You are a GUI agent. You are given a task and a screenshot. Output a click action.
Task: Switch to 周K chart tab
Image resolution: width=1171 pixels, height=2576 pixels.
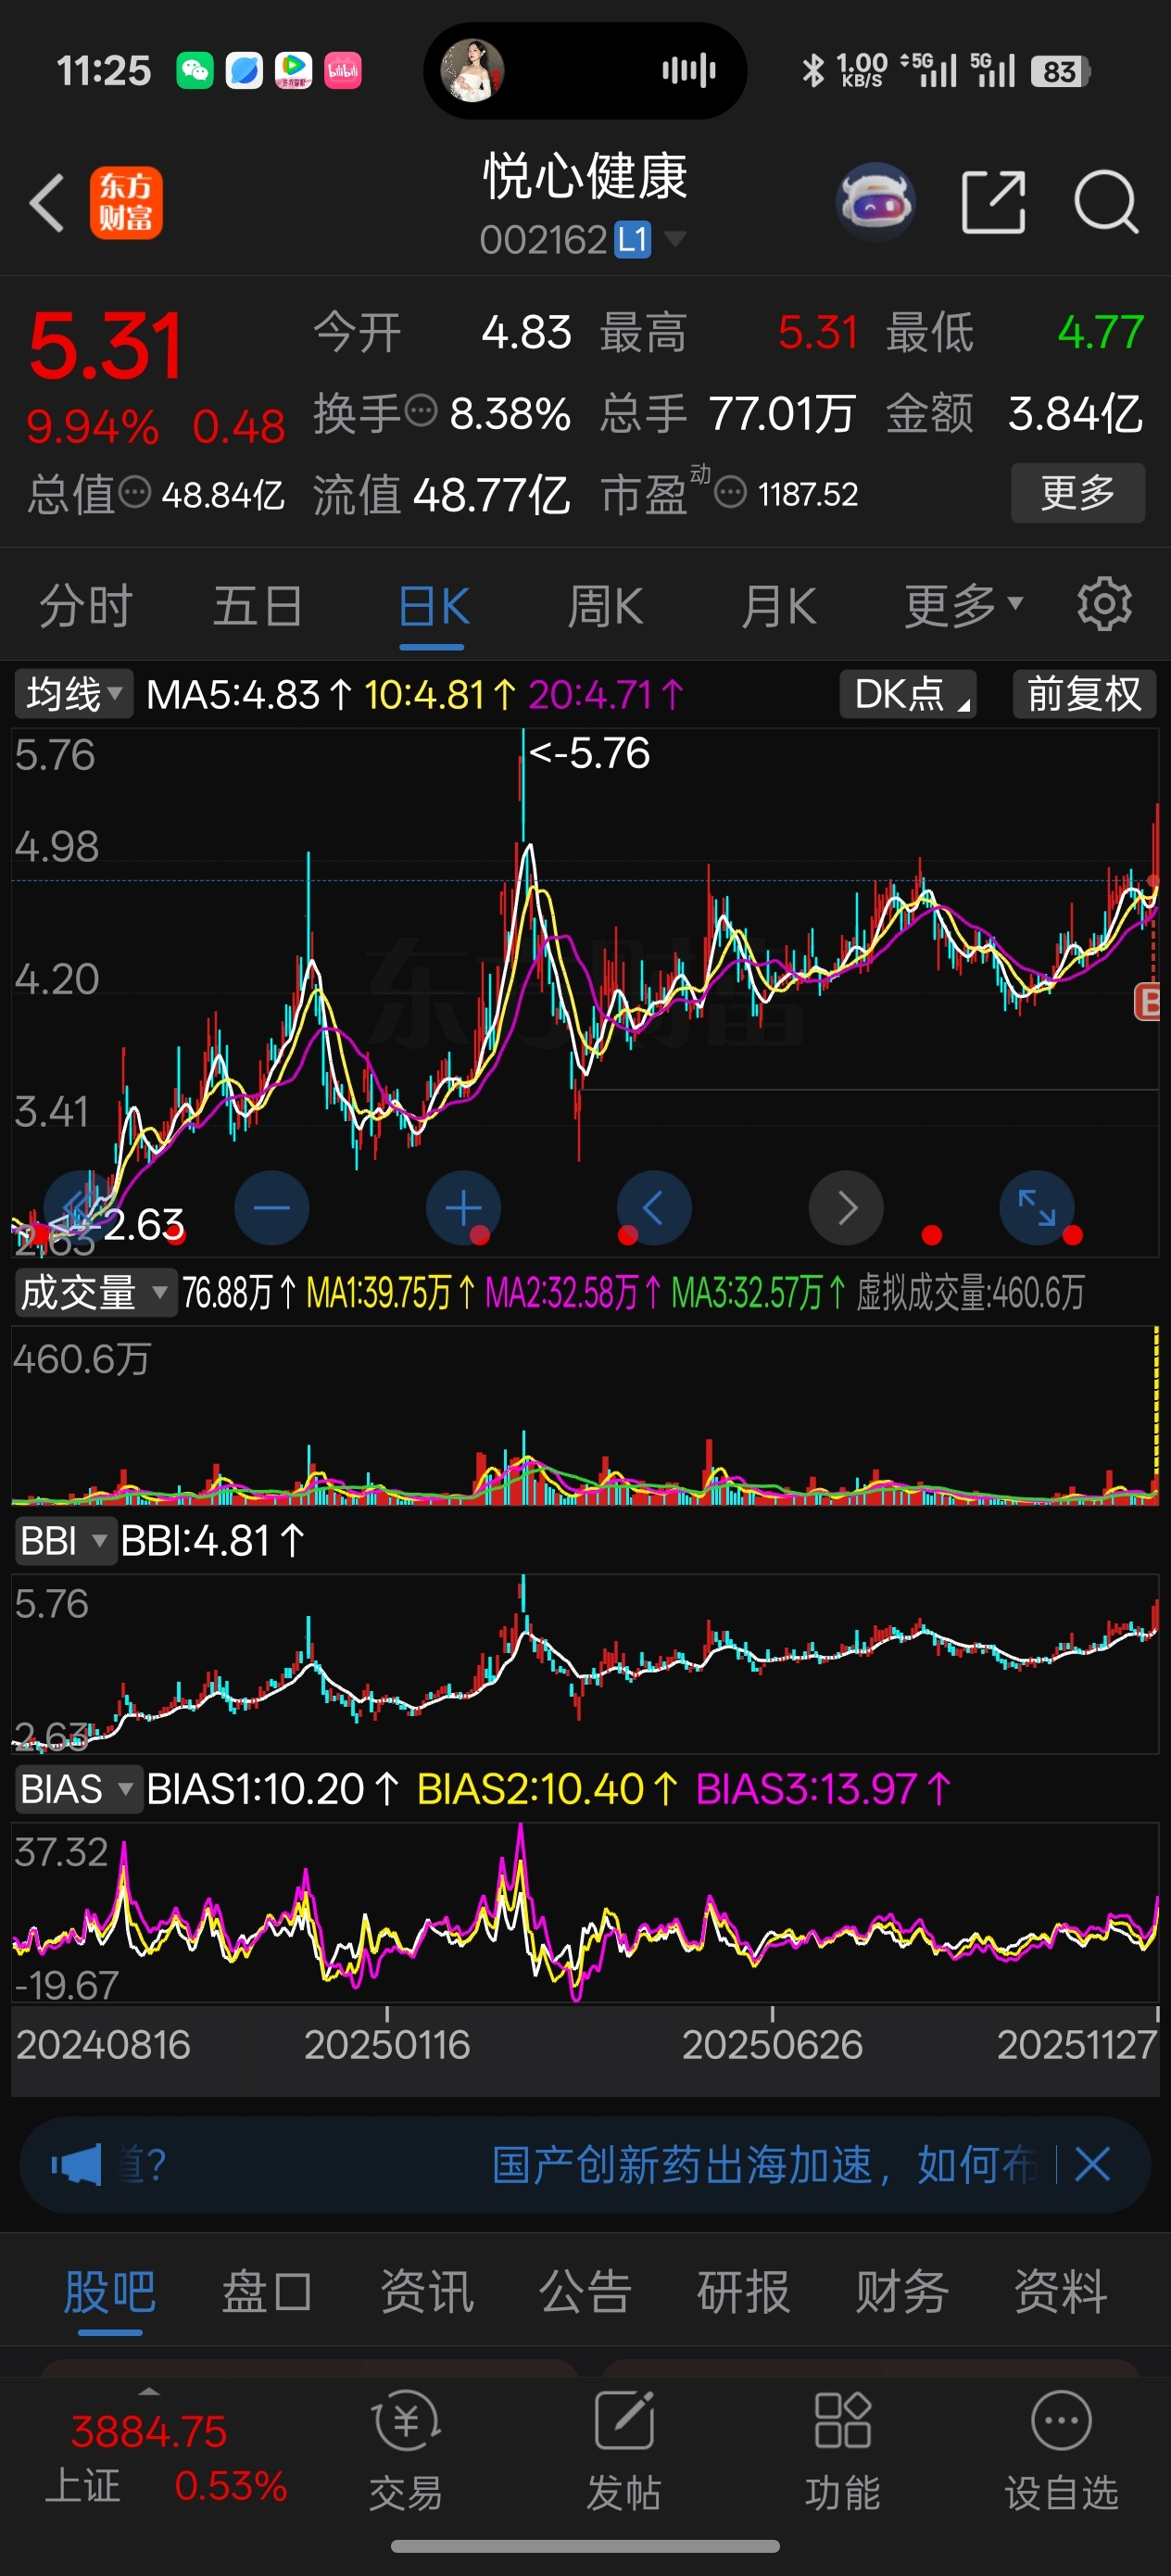605,605
